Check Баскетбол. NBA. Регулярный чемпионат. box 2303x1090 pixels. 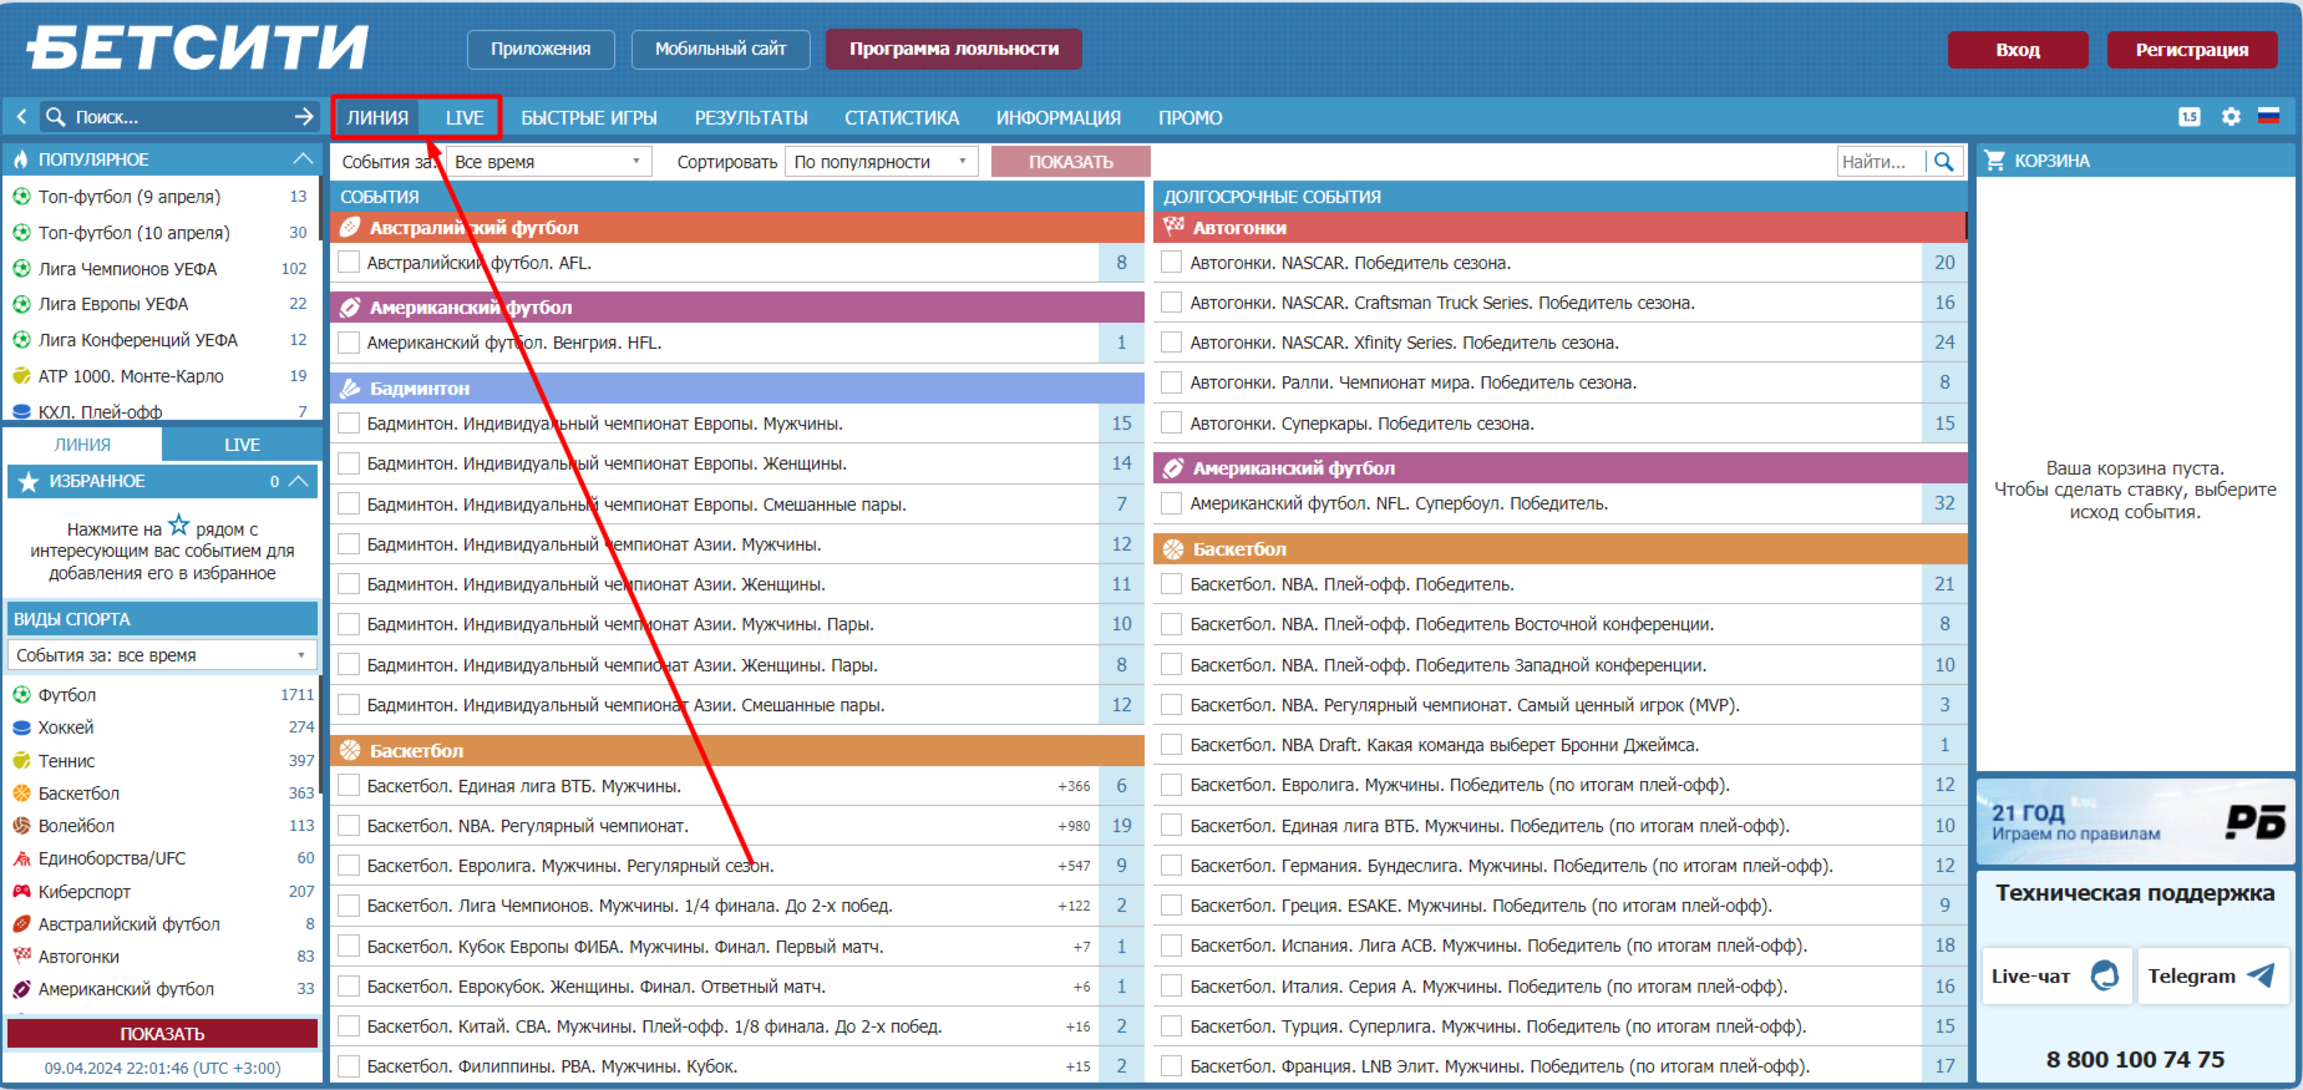point(349,826)
